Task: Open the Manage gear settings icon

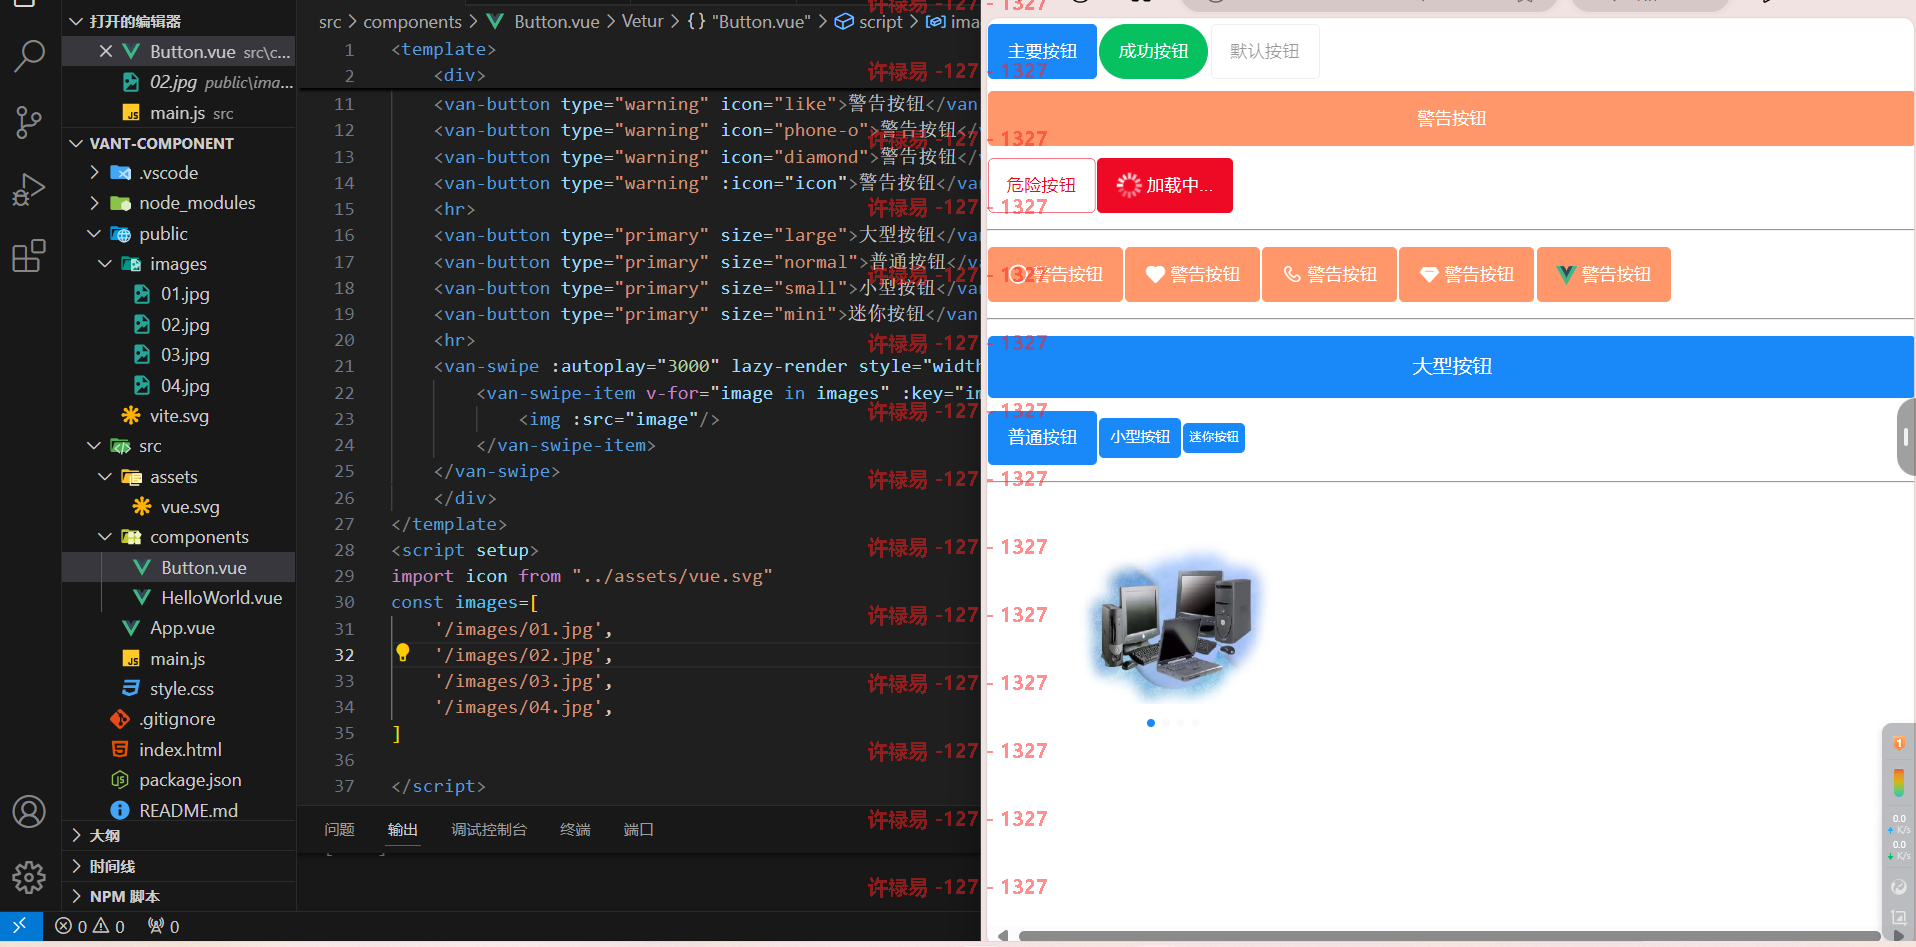Action: (x=29, y=877)
